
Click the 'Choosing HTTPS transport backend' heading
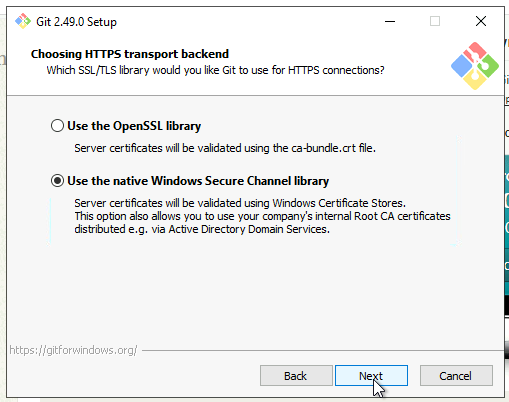130,54
